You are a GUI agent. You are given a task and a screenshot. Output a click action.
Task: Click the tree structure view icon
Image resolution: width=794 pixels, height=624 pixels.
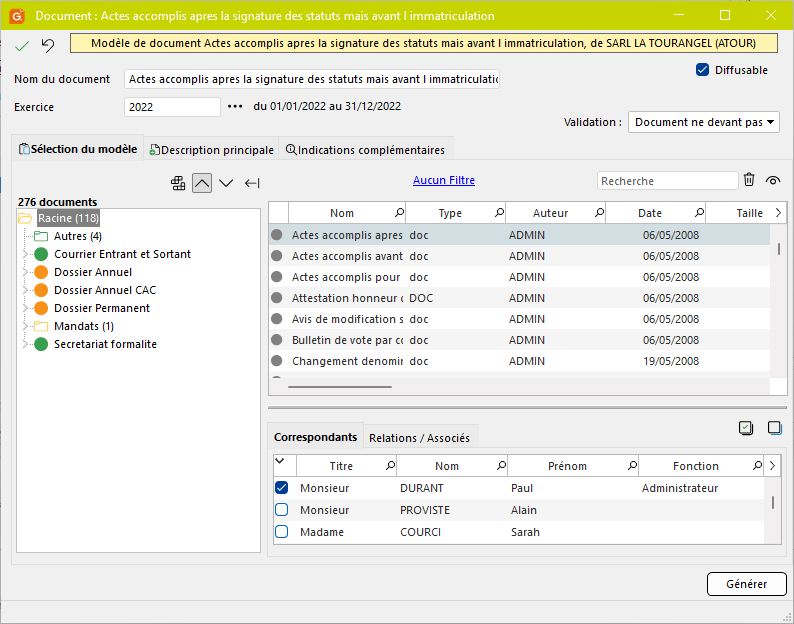click(x=178, y=182)
